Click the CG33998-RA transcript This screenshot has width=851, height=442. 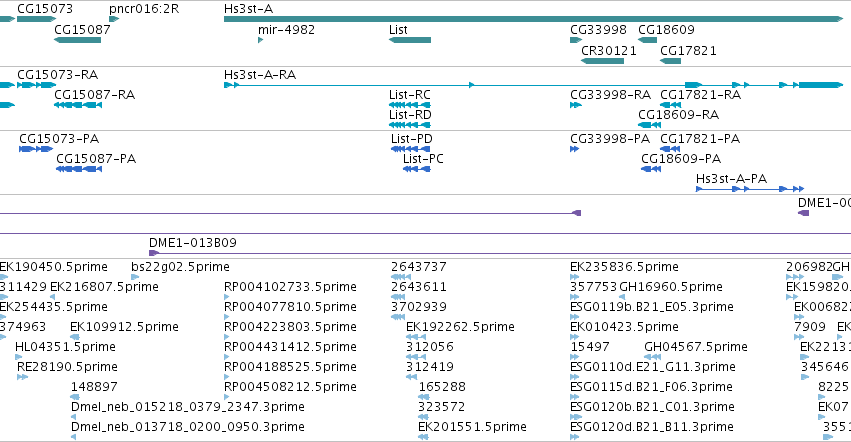[576, 105]
